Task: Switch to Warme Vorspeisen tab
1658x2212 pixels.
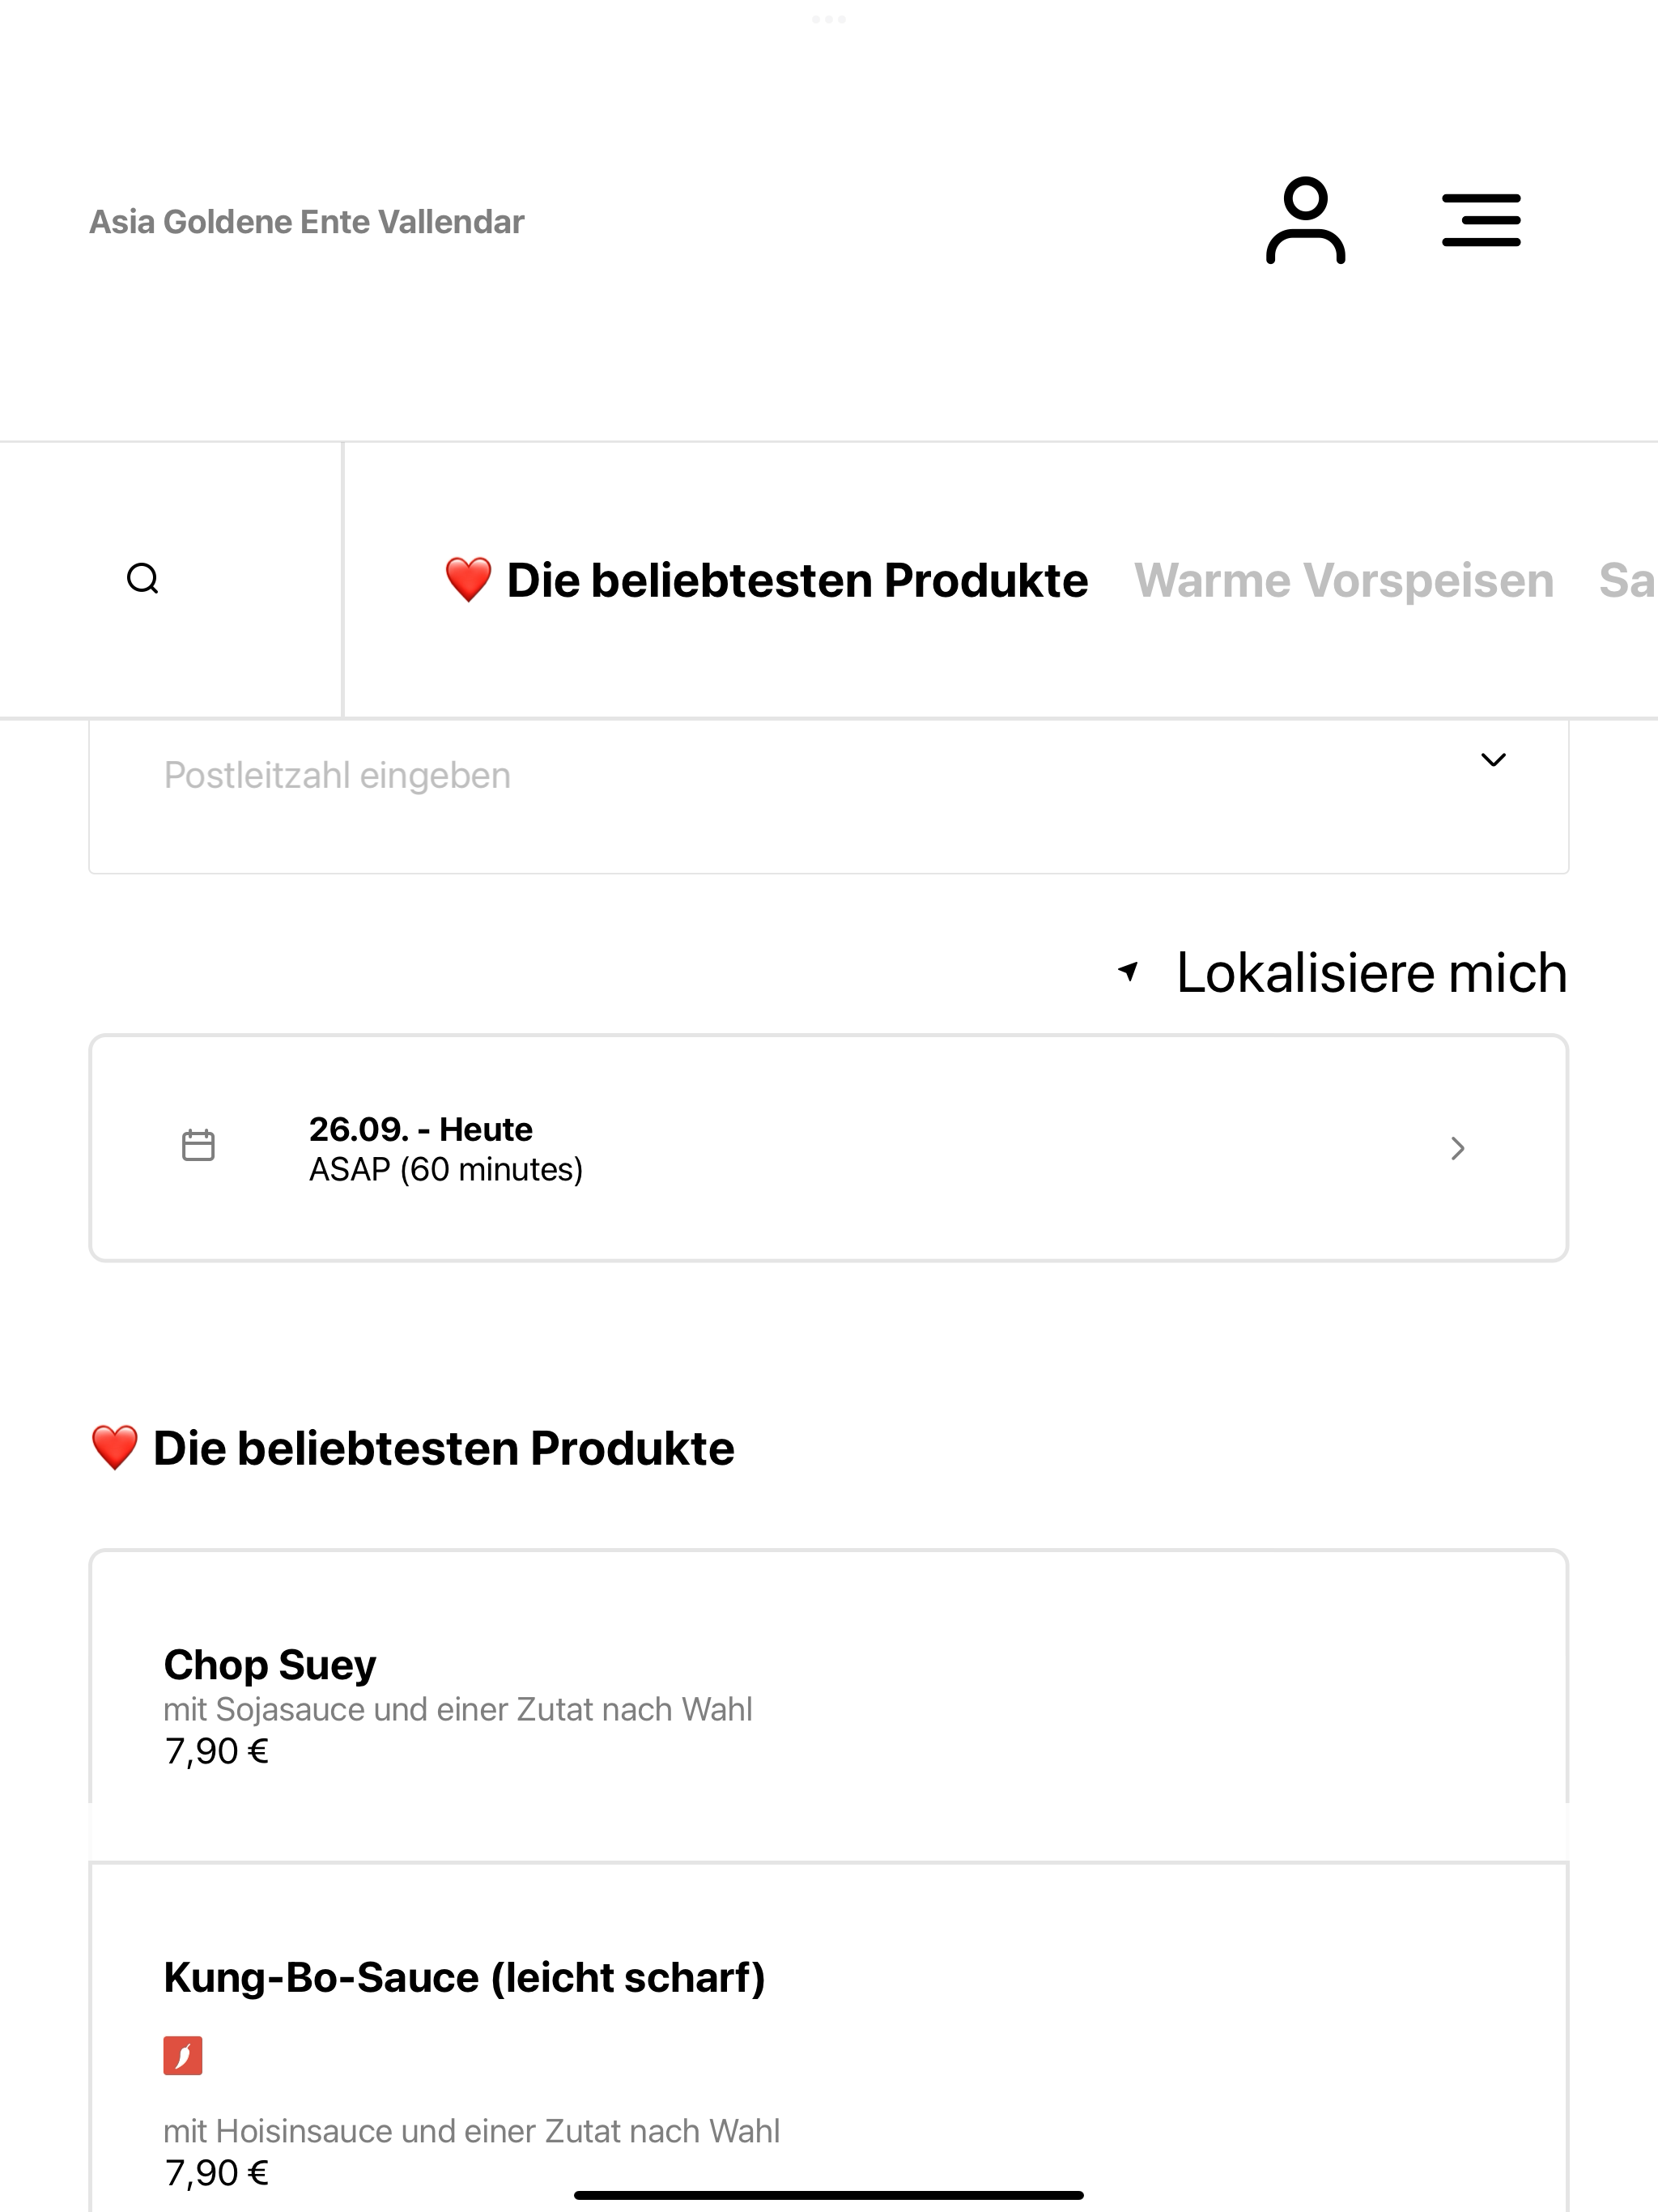Action: (x=1344, y=580)
